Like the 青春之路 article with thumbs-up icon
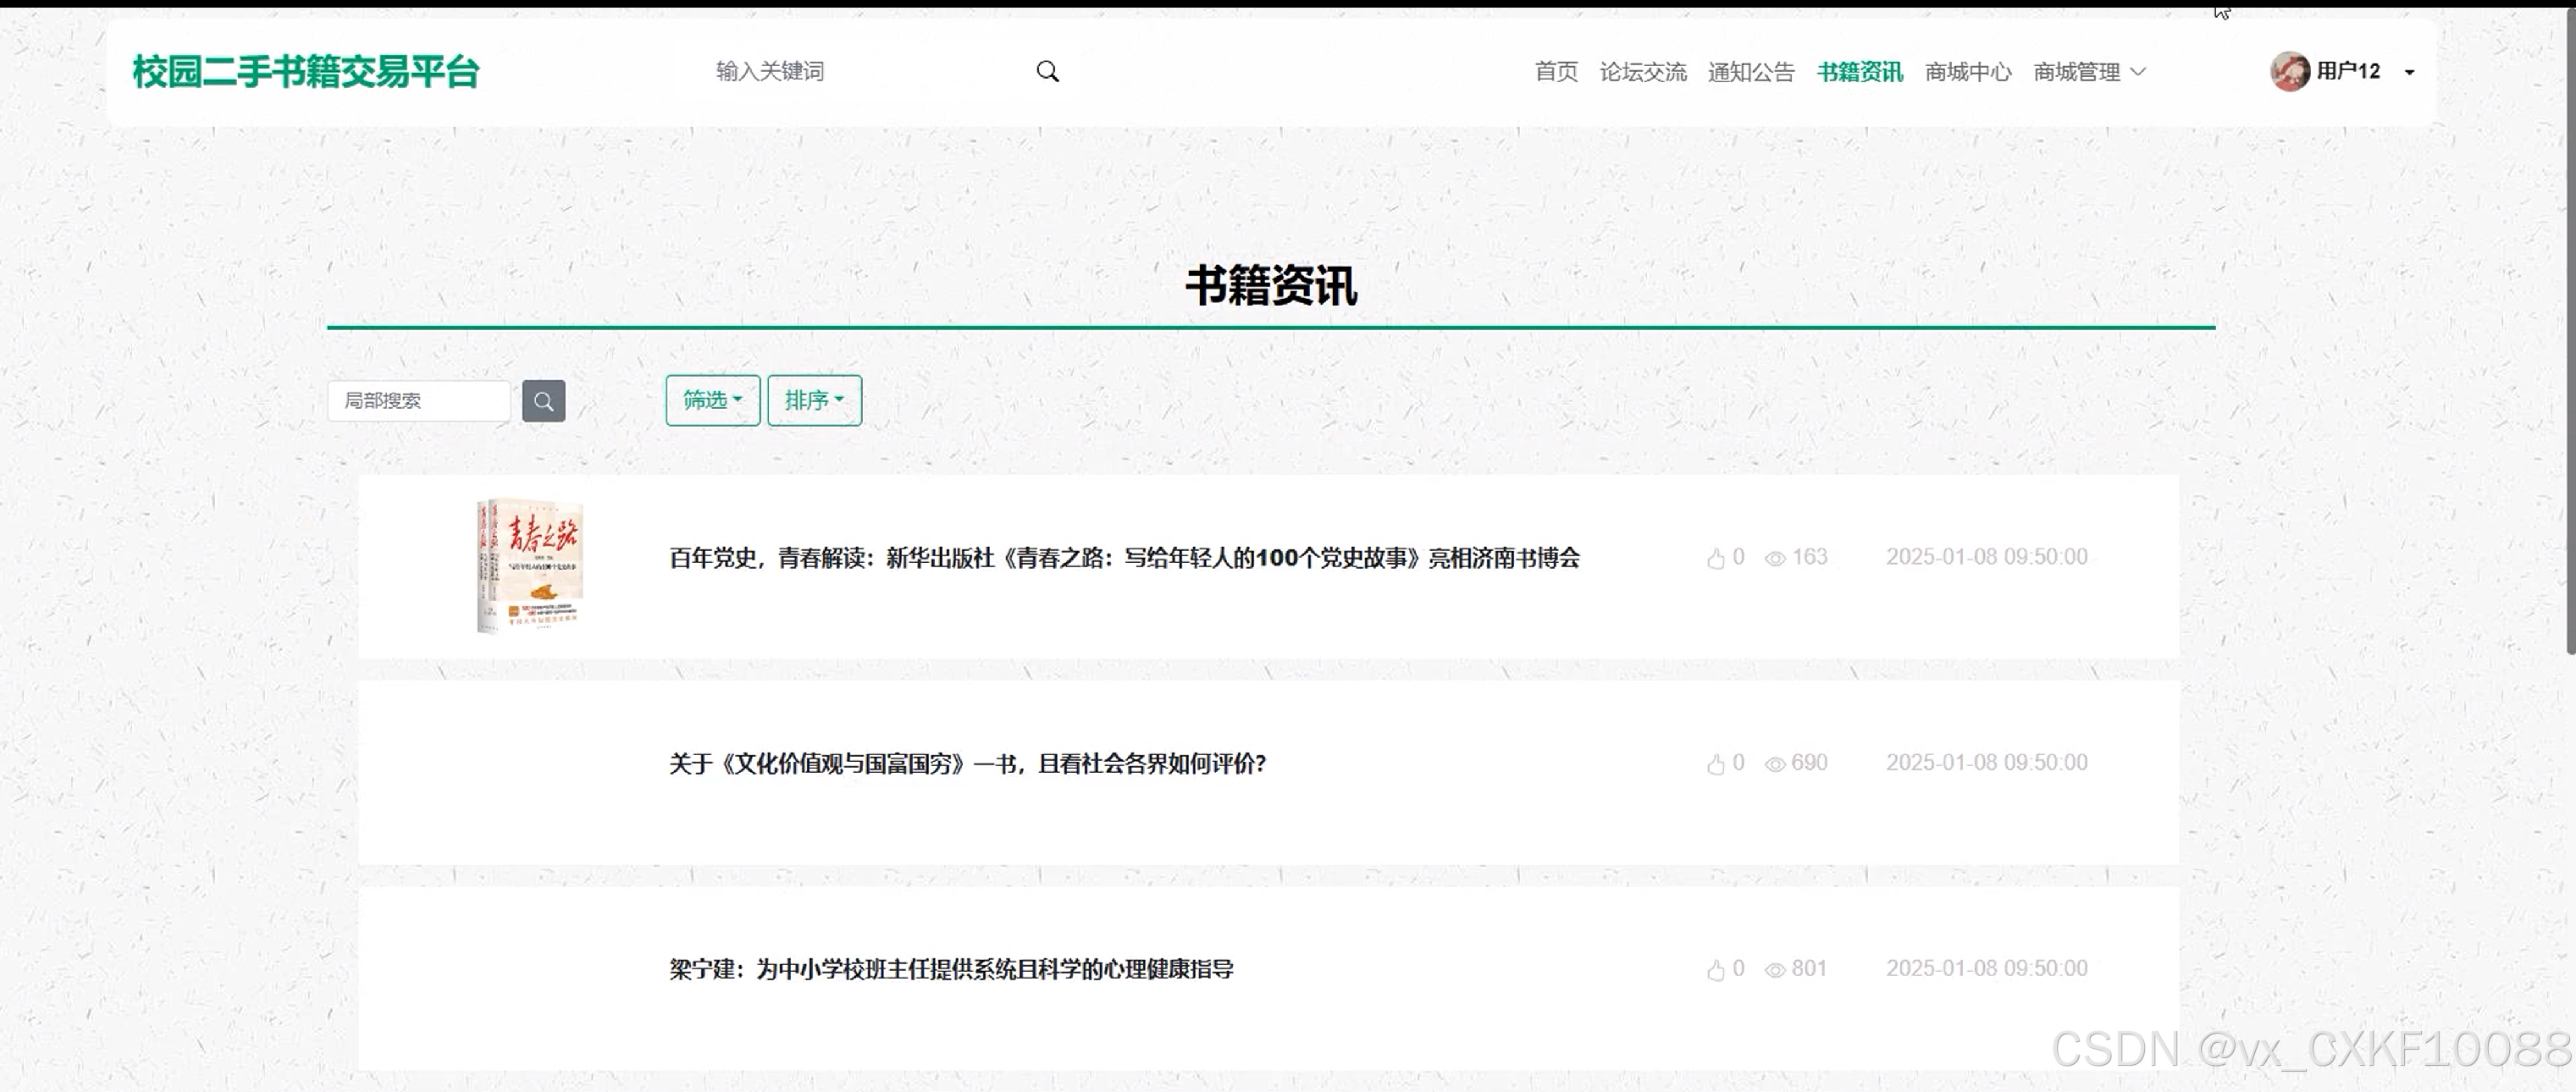 (1715, 558)
